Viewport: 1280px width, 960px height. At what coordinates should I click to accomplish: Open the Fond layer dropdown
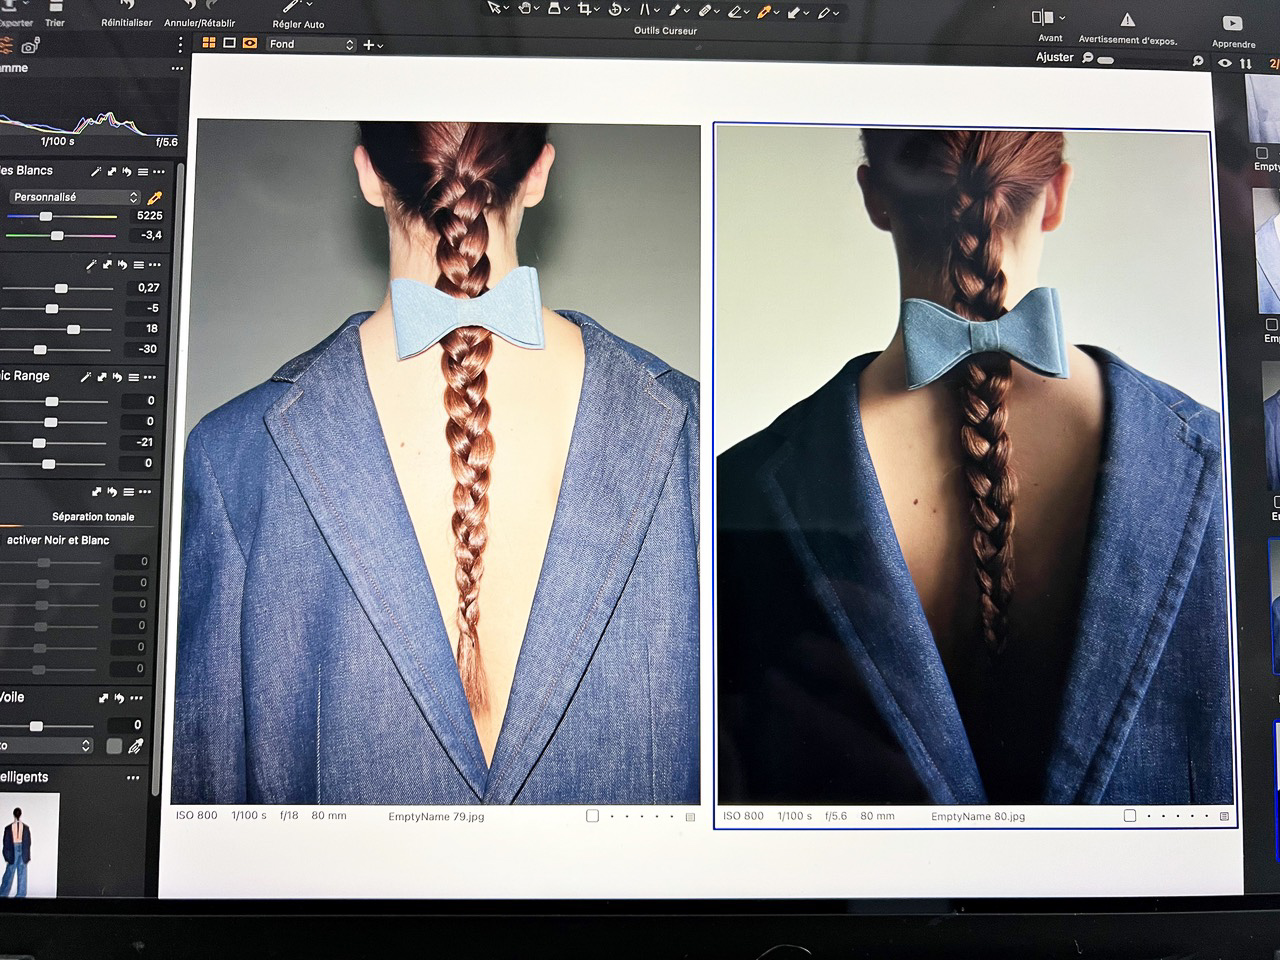click(310, 44)
